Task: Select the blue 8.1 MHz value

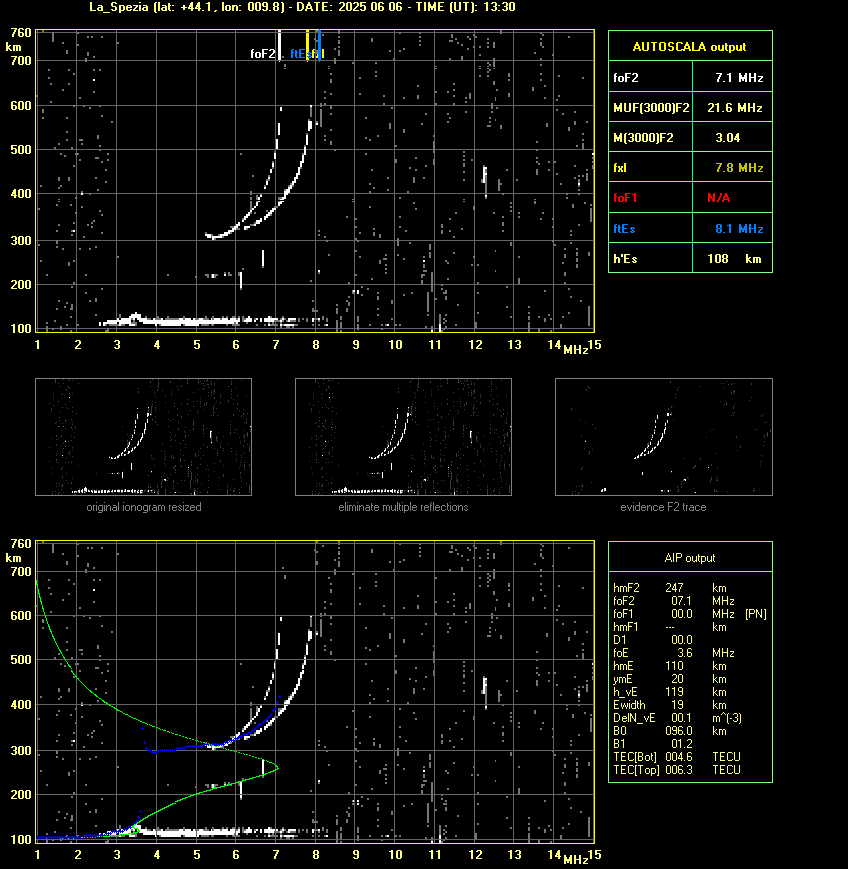Action: click(739, 229)
